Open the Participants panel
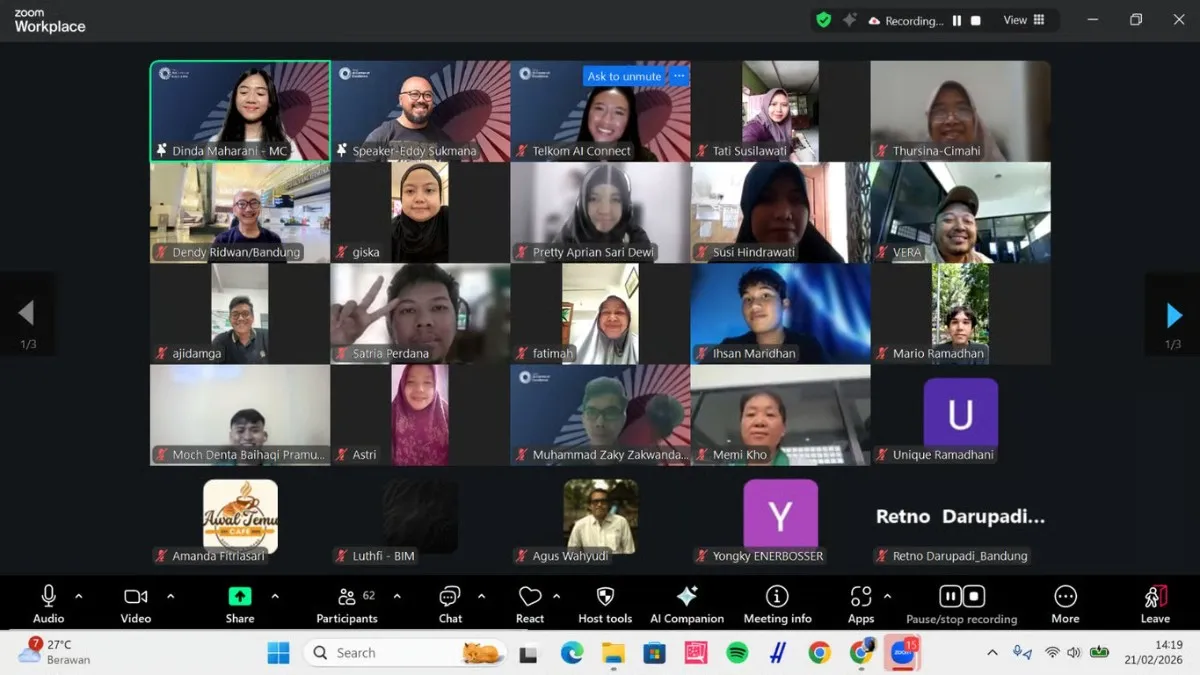1200x675 pixels. tap(347, 602)
